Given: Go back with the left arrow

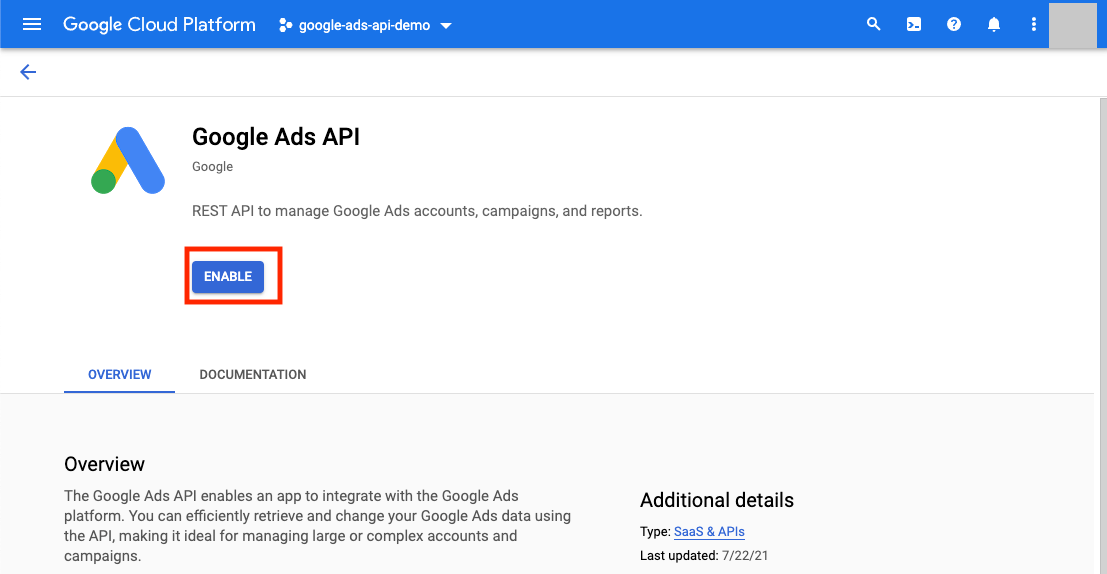Looking at the screenshot, I should [28, 72].
